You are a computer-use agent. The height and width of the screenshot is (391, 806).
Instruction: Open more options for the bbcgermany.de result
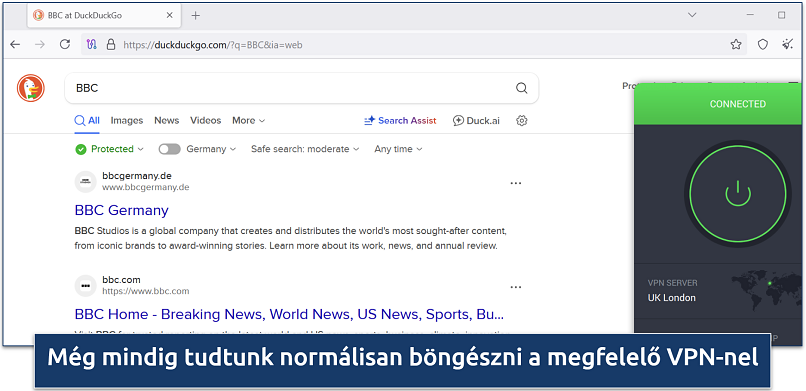[516, 183]
